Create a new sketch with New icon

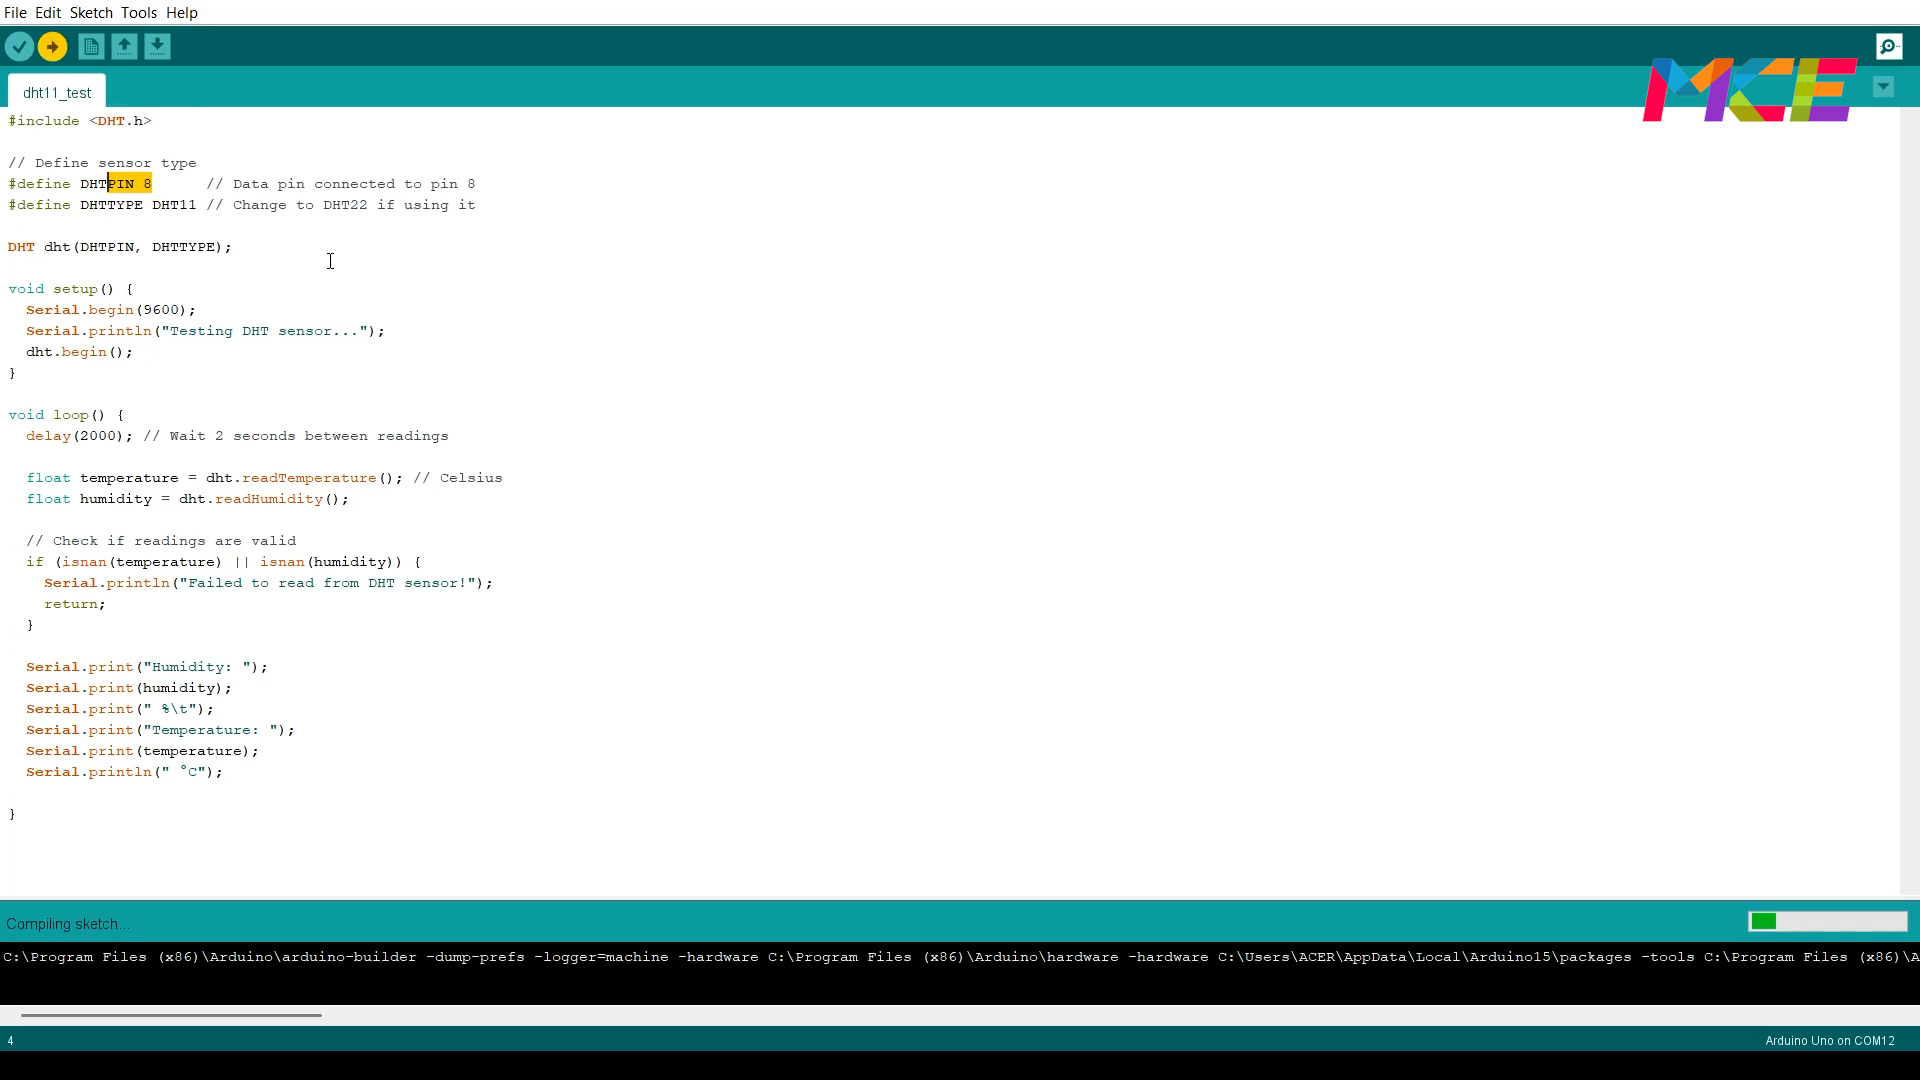[91, 47]
